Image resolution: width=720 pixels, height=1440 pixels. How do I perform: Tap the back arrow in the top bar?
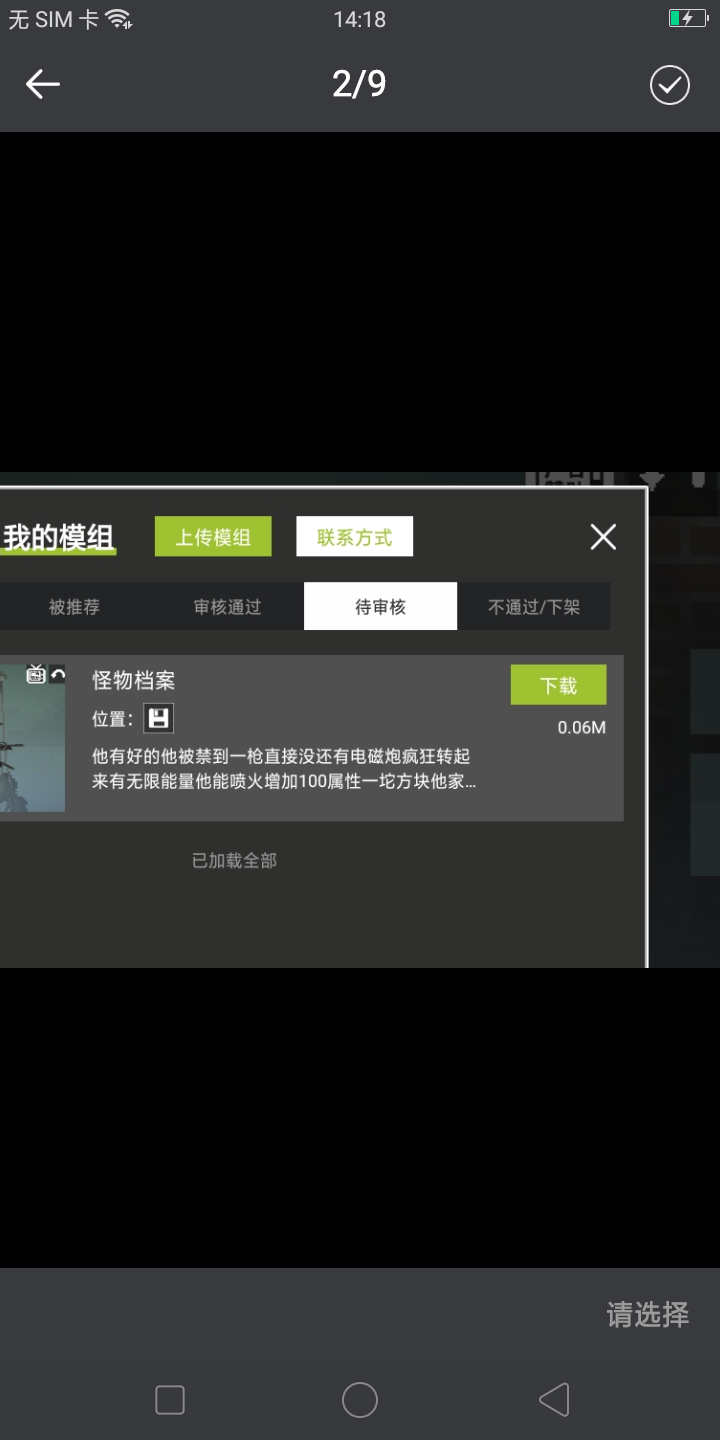[42, 85]
